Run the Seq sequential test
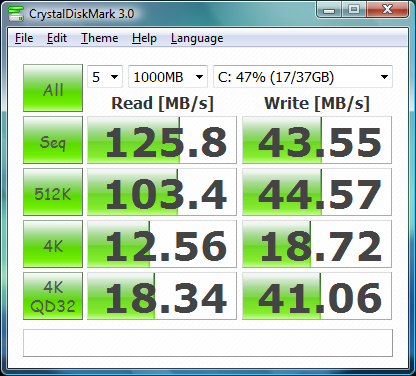The height and width of the screenshot is (376, 416). [x=53, y=140]
